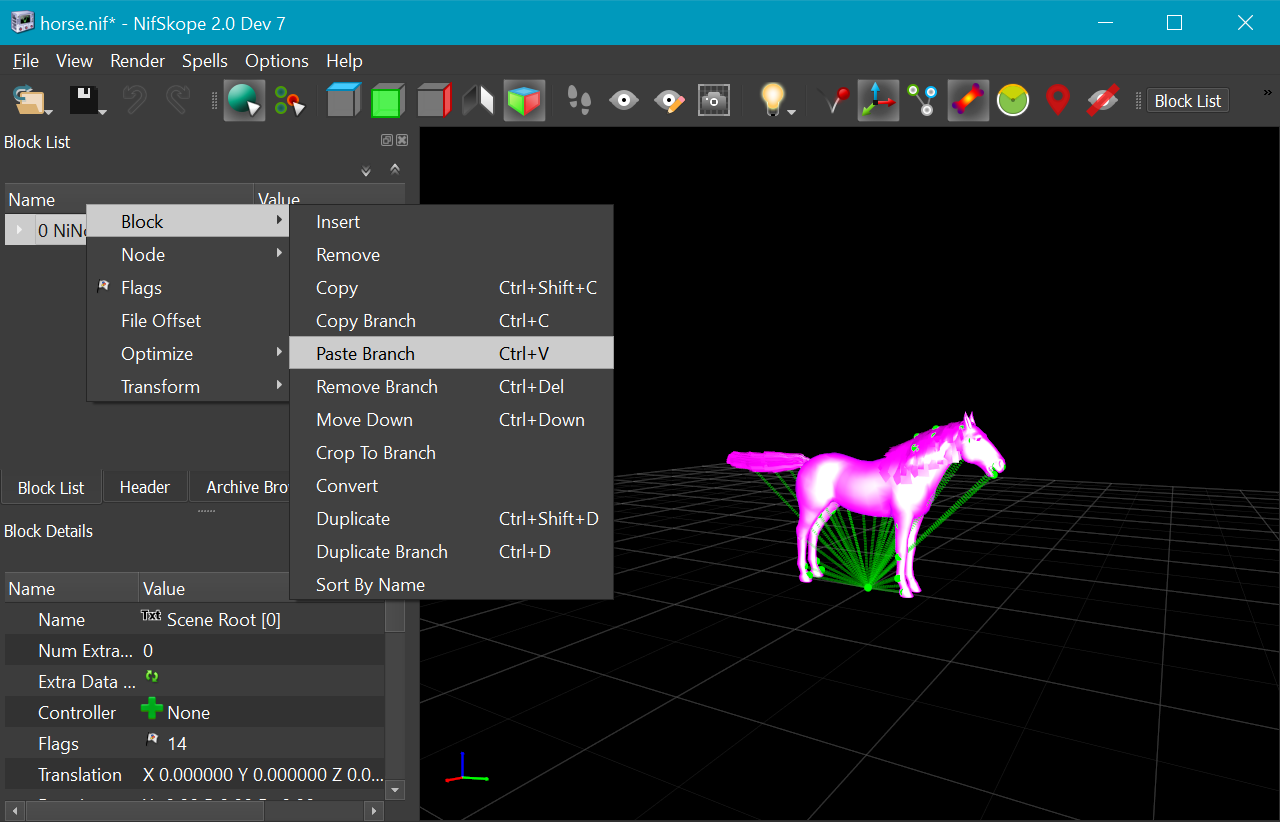Activate the Select Vertices tool

(x=289, y=100)
